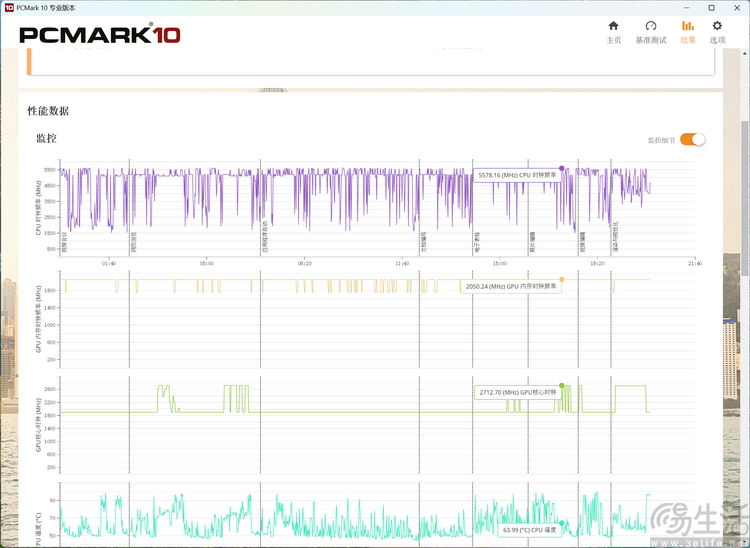Click the vertical scrollbar thumb on the right

coord(745,198)
